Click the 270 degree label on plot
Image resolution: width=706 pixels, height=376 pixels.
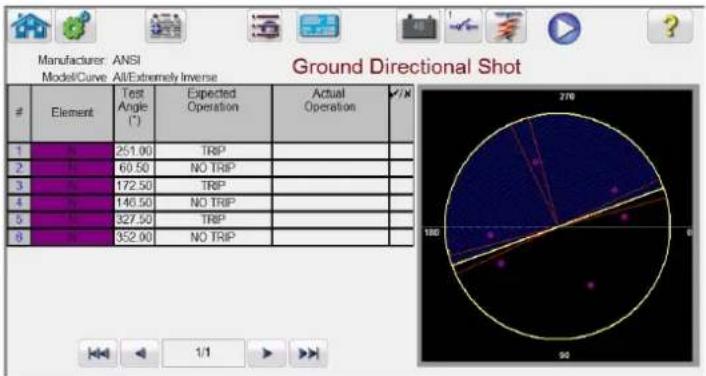click(567, 96)
